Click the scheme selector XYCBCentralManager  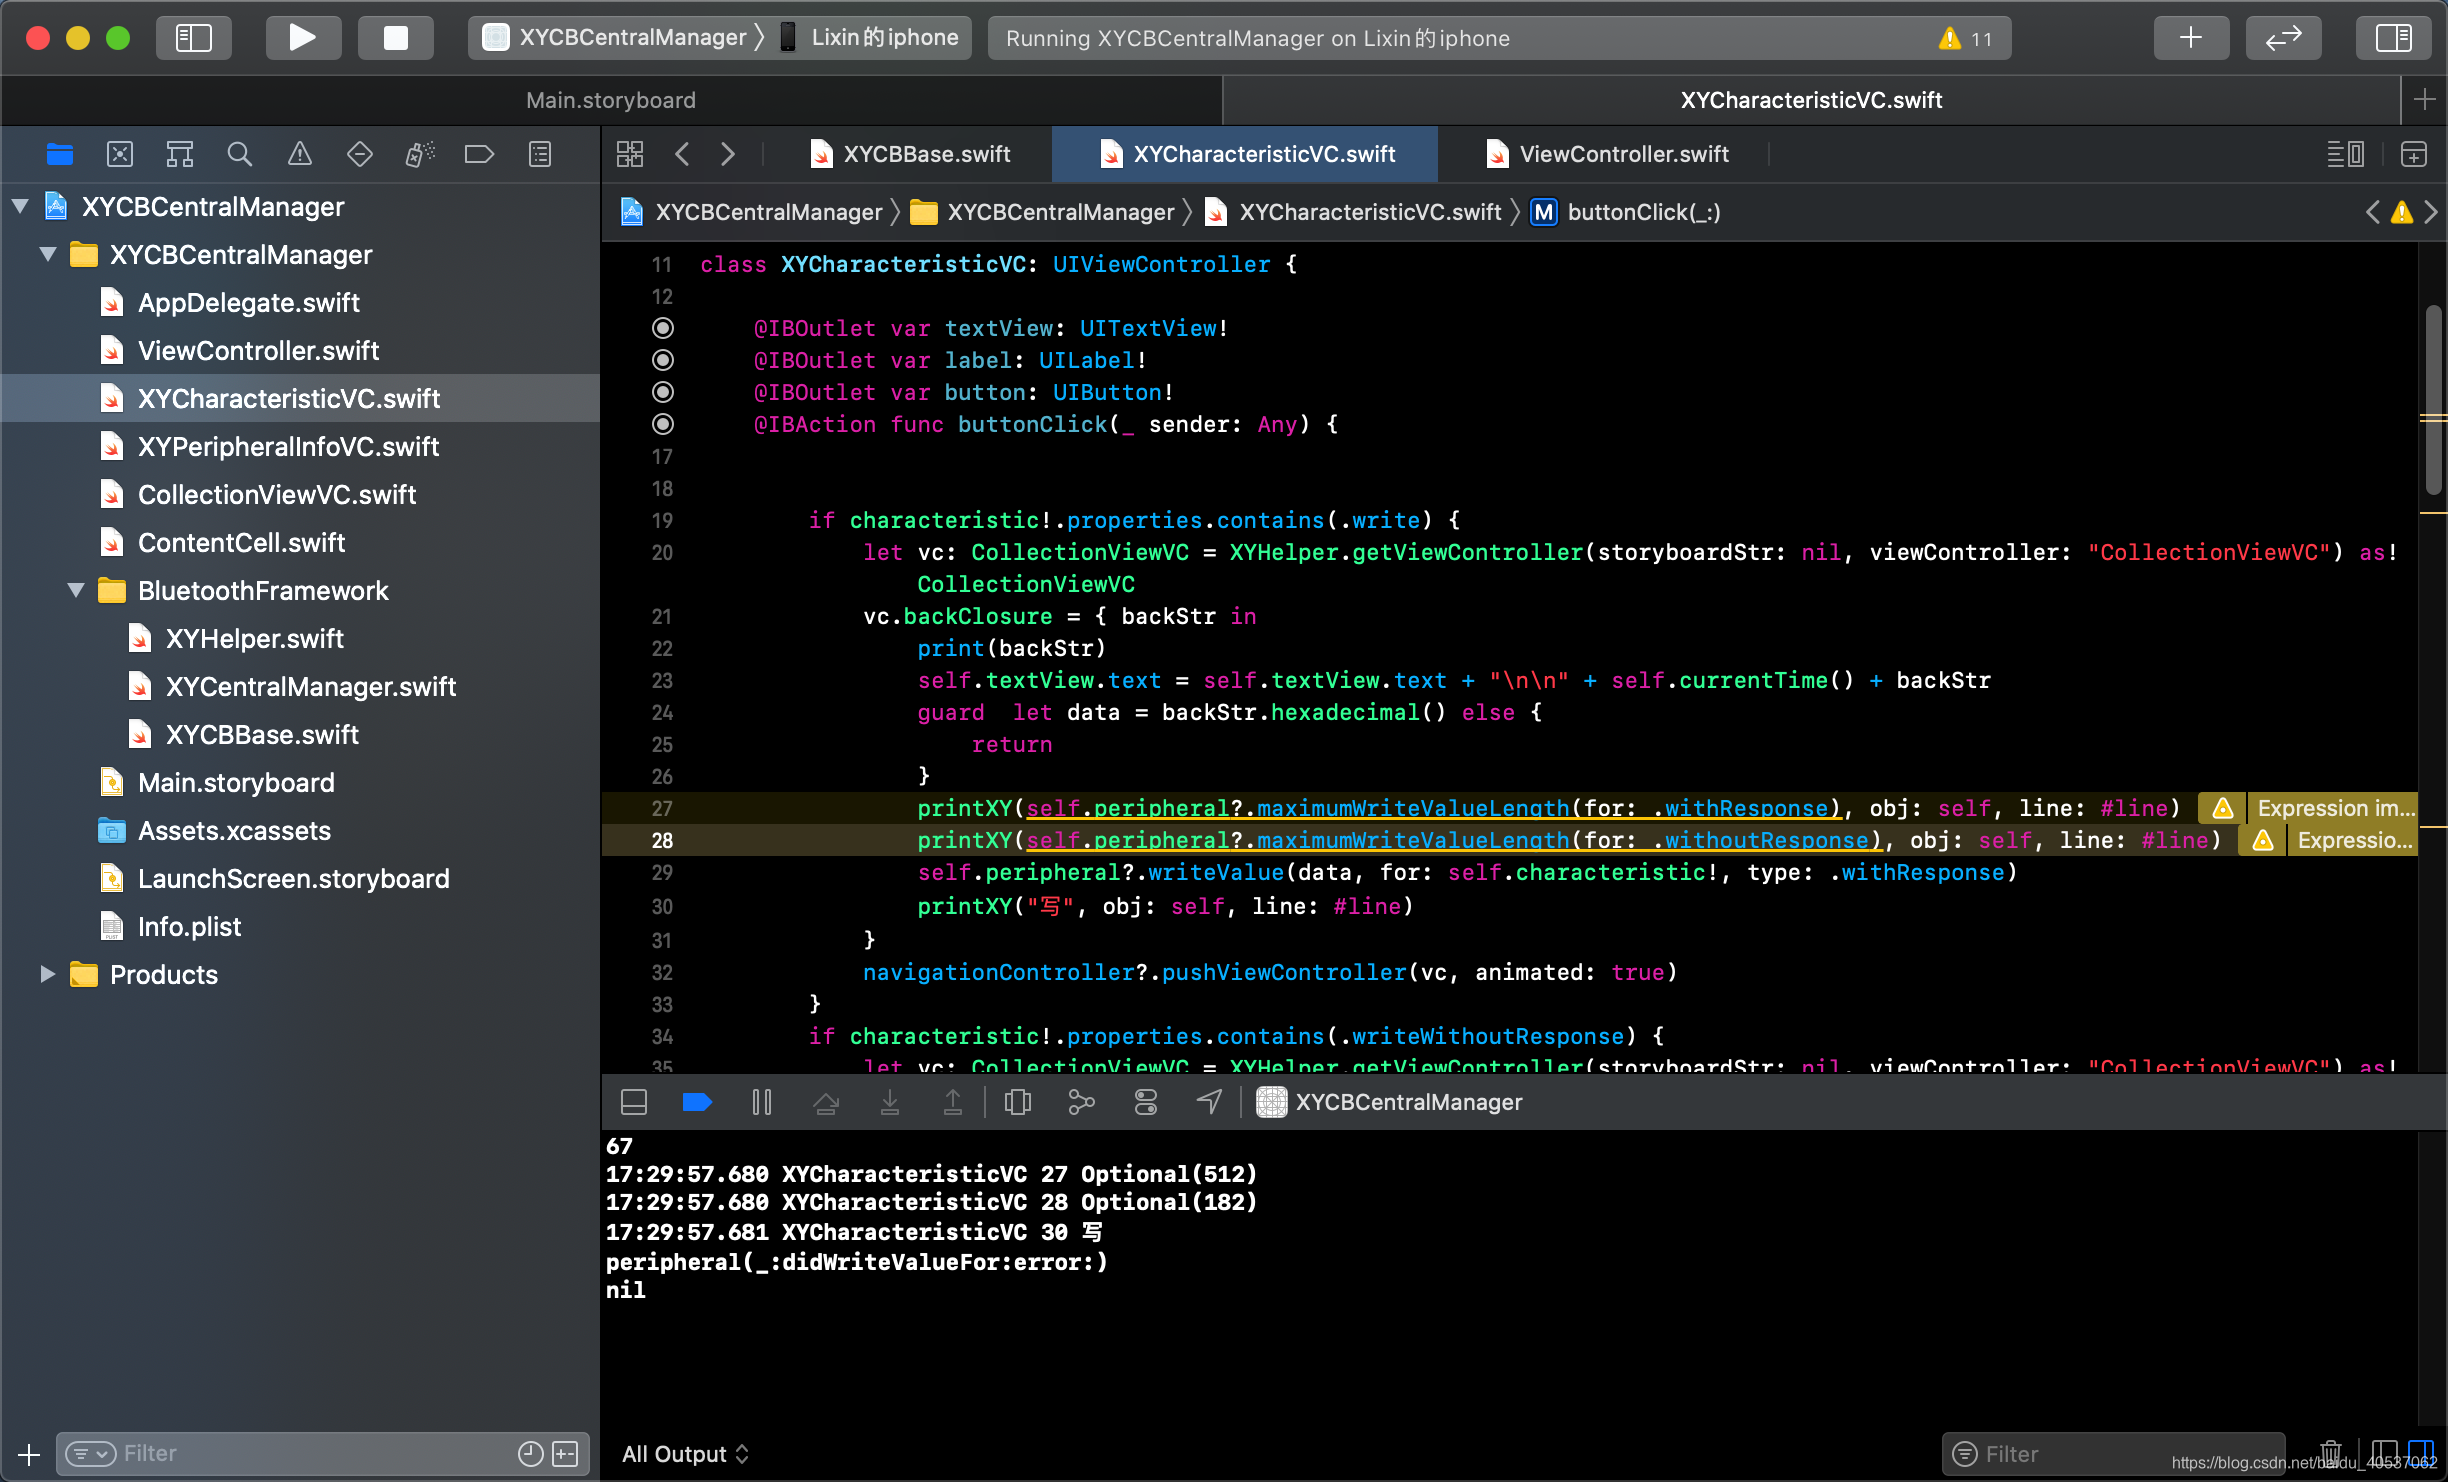(621, 37)
